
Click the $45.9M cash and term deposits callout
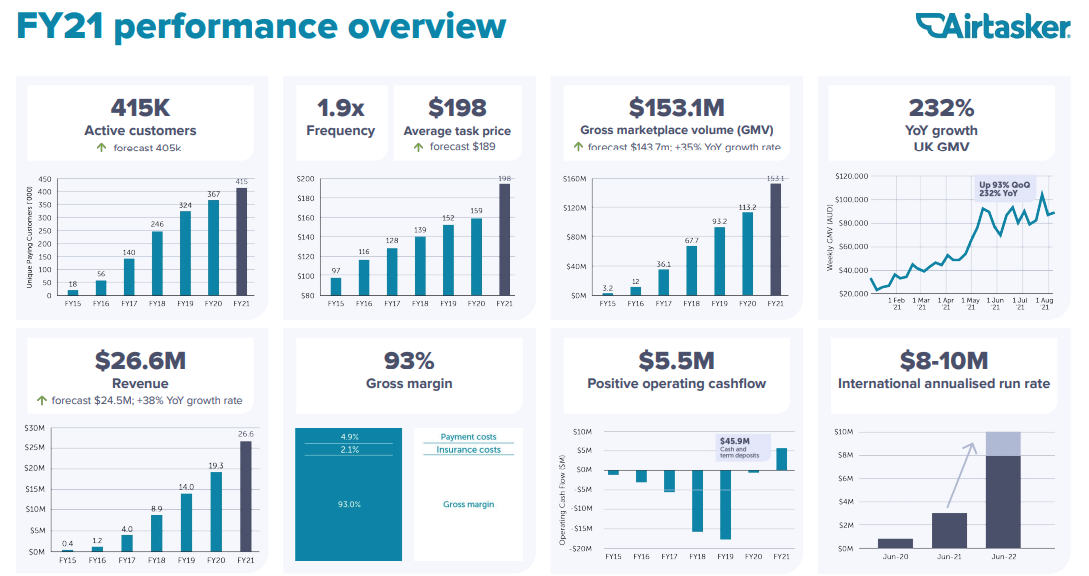743,446
